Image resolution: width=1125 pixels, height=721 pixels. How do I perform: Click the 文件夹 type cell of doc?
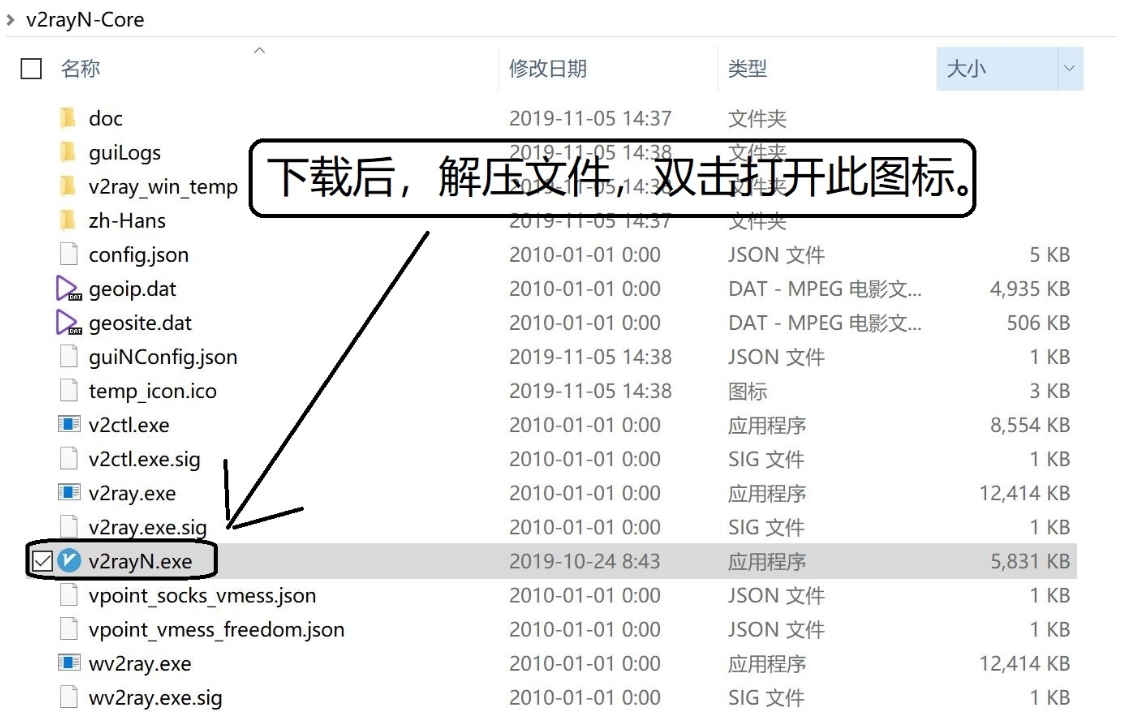pyautogui.click(x=757, y=118)
